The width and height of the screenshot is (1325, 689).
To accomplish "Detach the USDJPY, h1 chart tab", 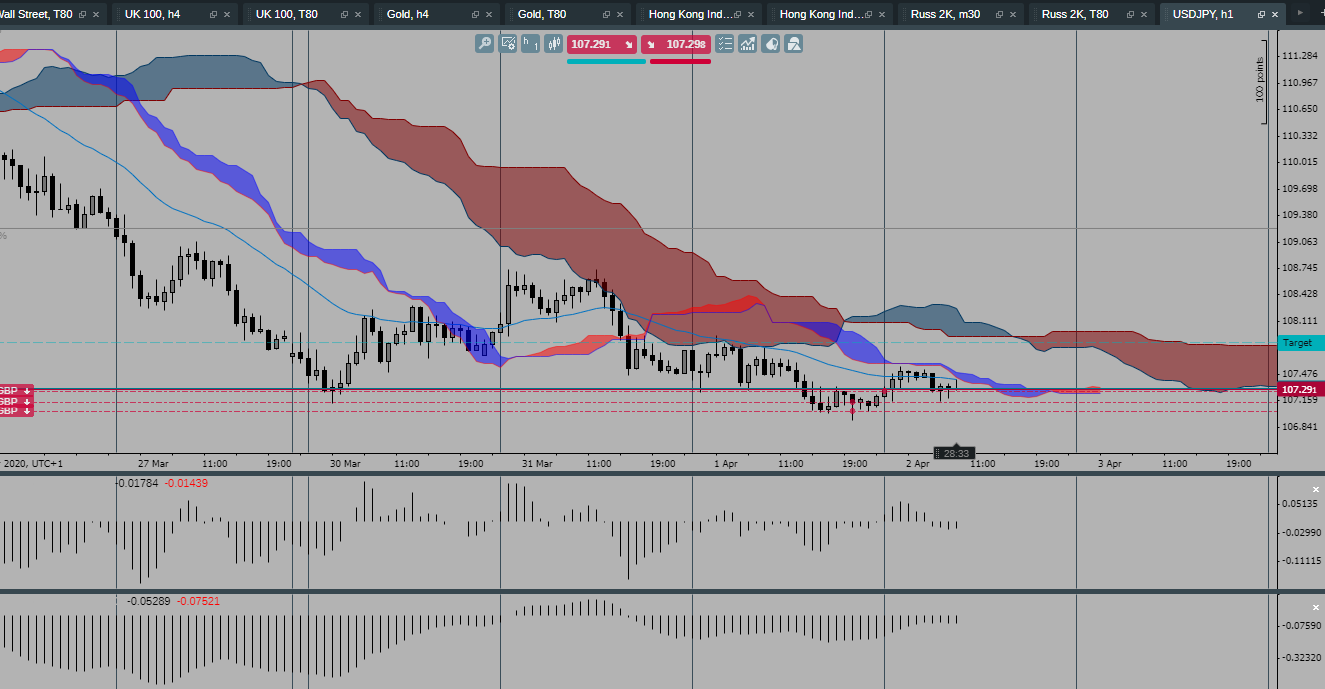I will (1261, 15).
